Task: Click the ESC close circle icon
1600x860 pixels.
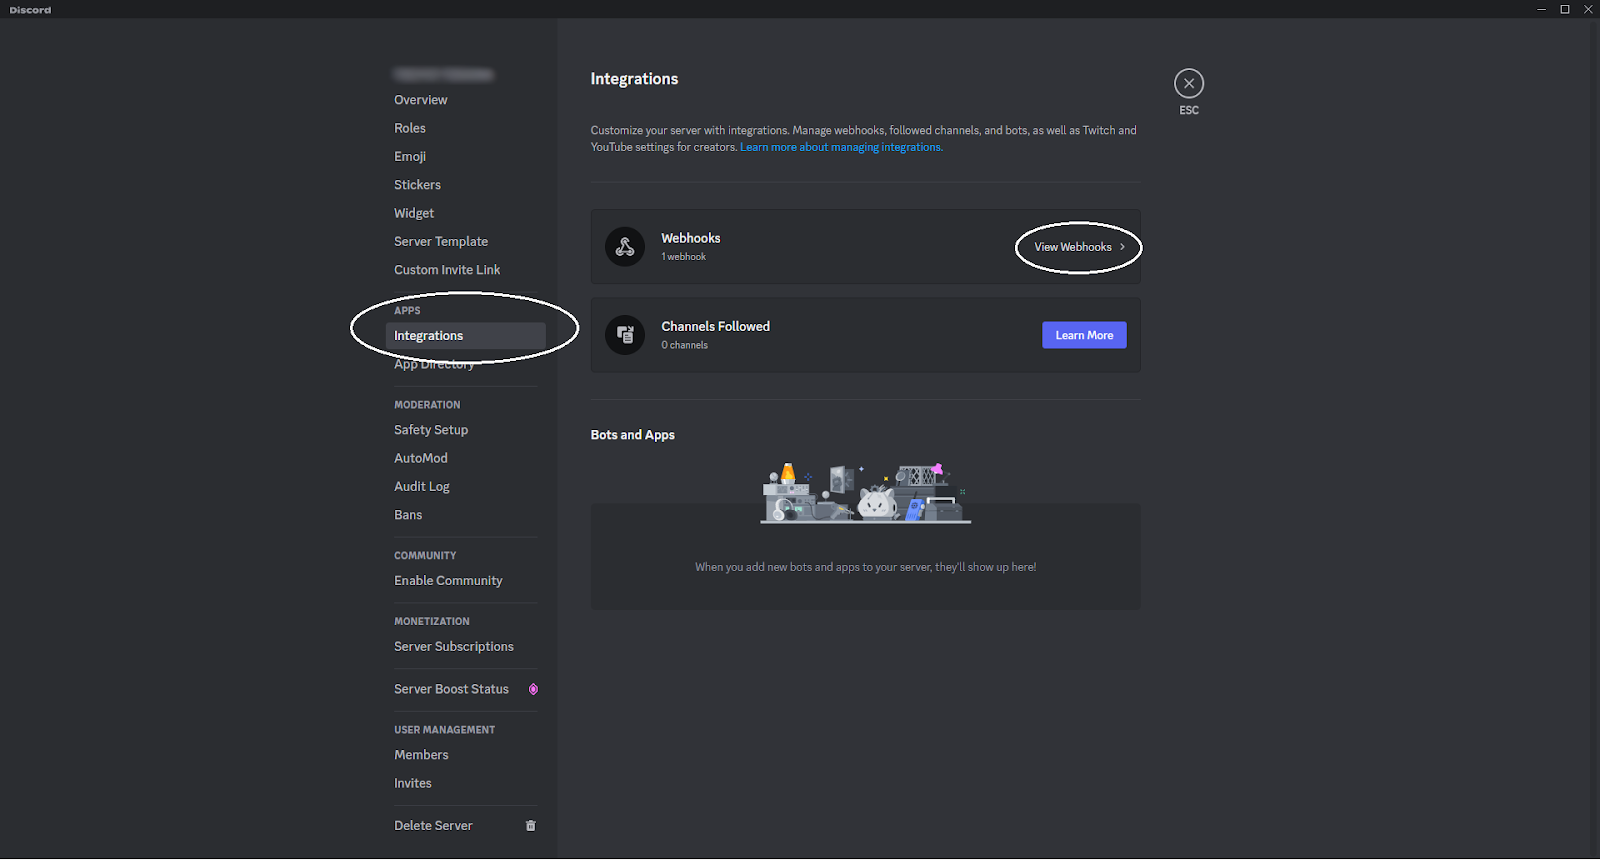Action: click(x=1188, y=84)
